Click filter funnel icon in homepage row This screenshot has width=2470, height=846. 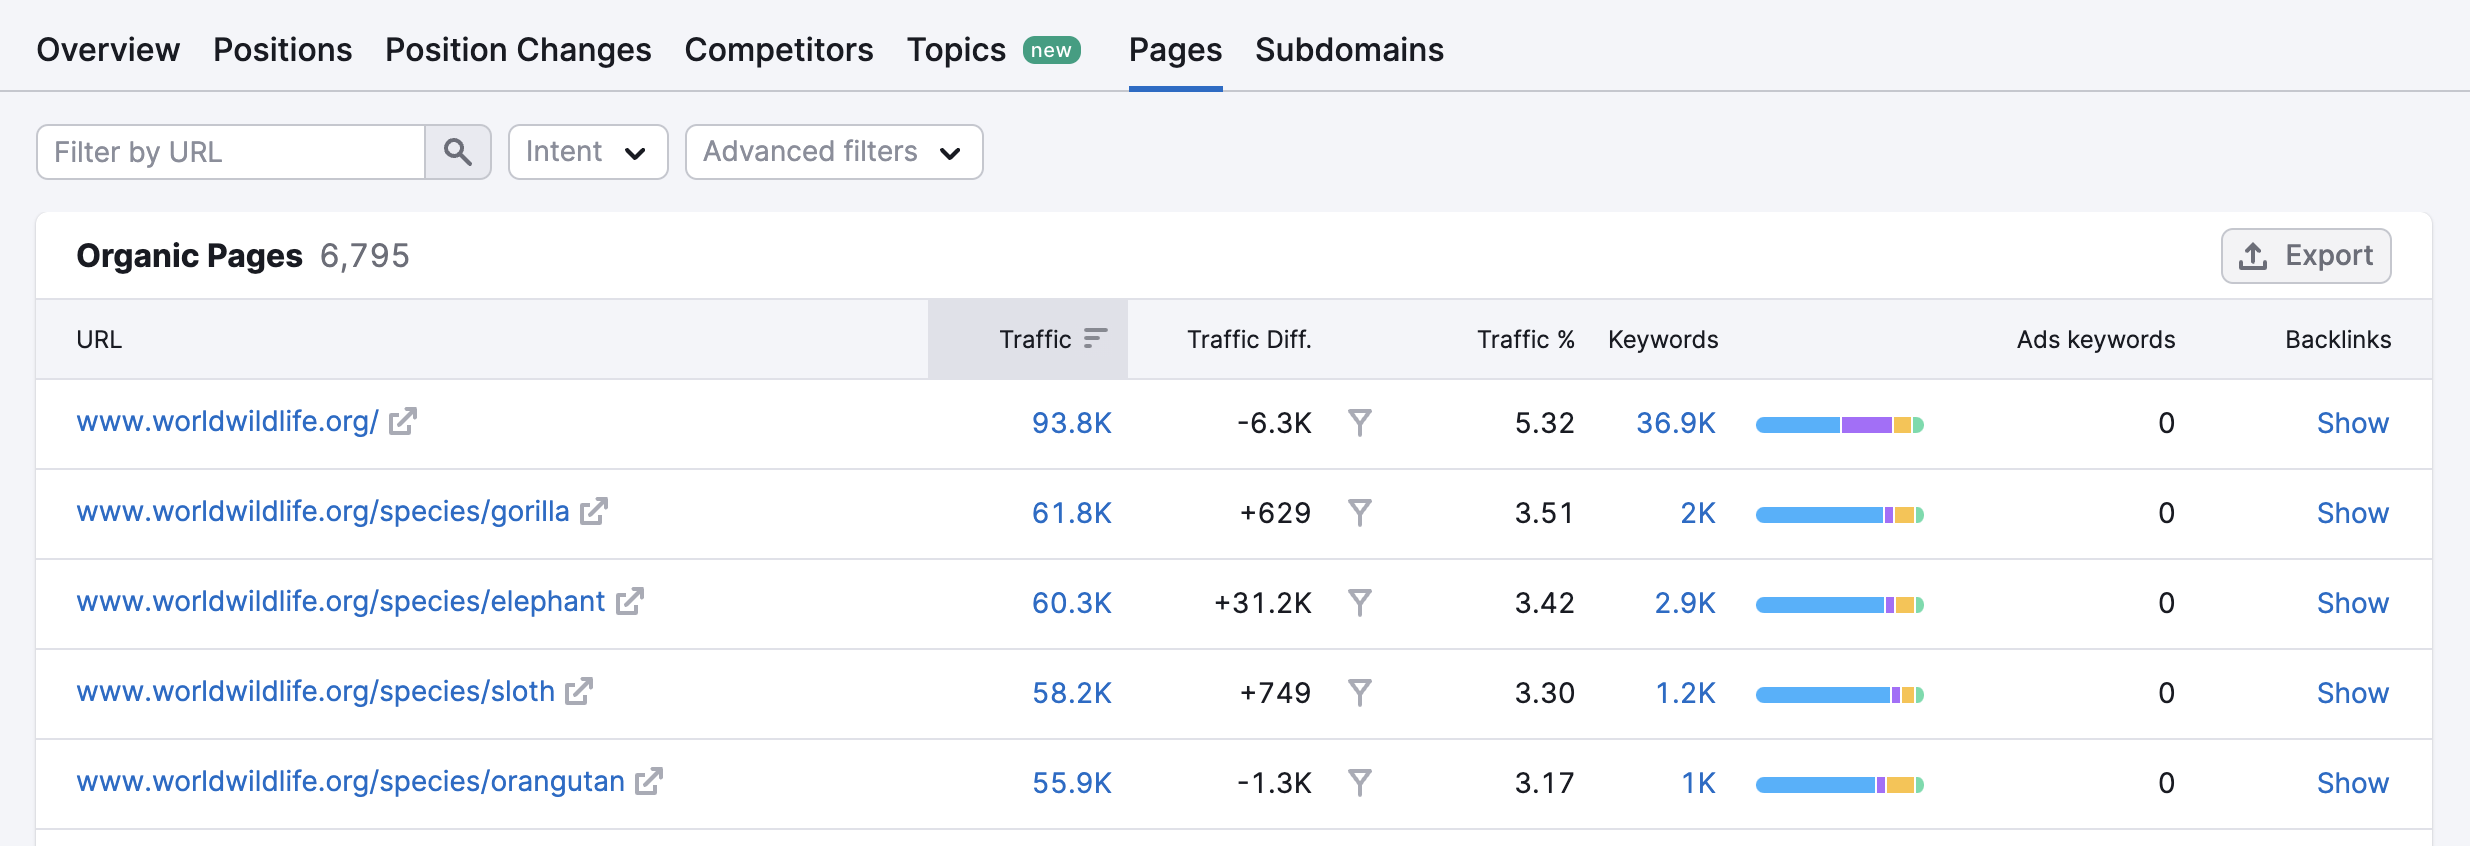(1359, 423)
